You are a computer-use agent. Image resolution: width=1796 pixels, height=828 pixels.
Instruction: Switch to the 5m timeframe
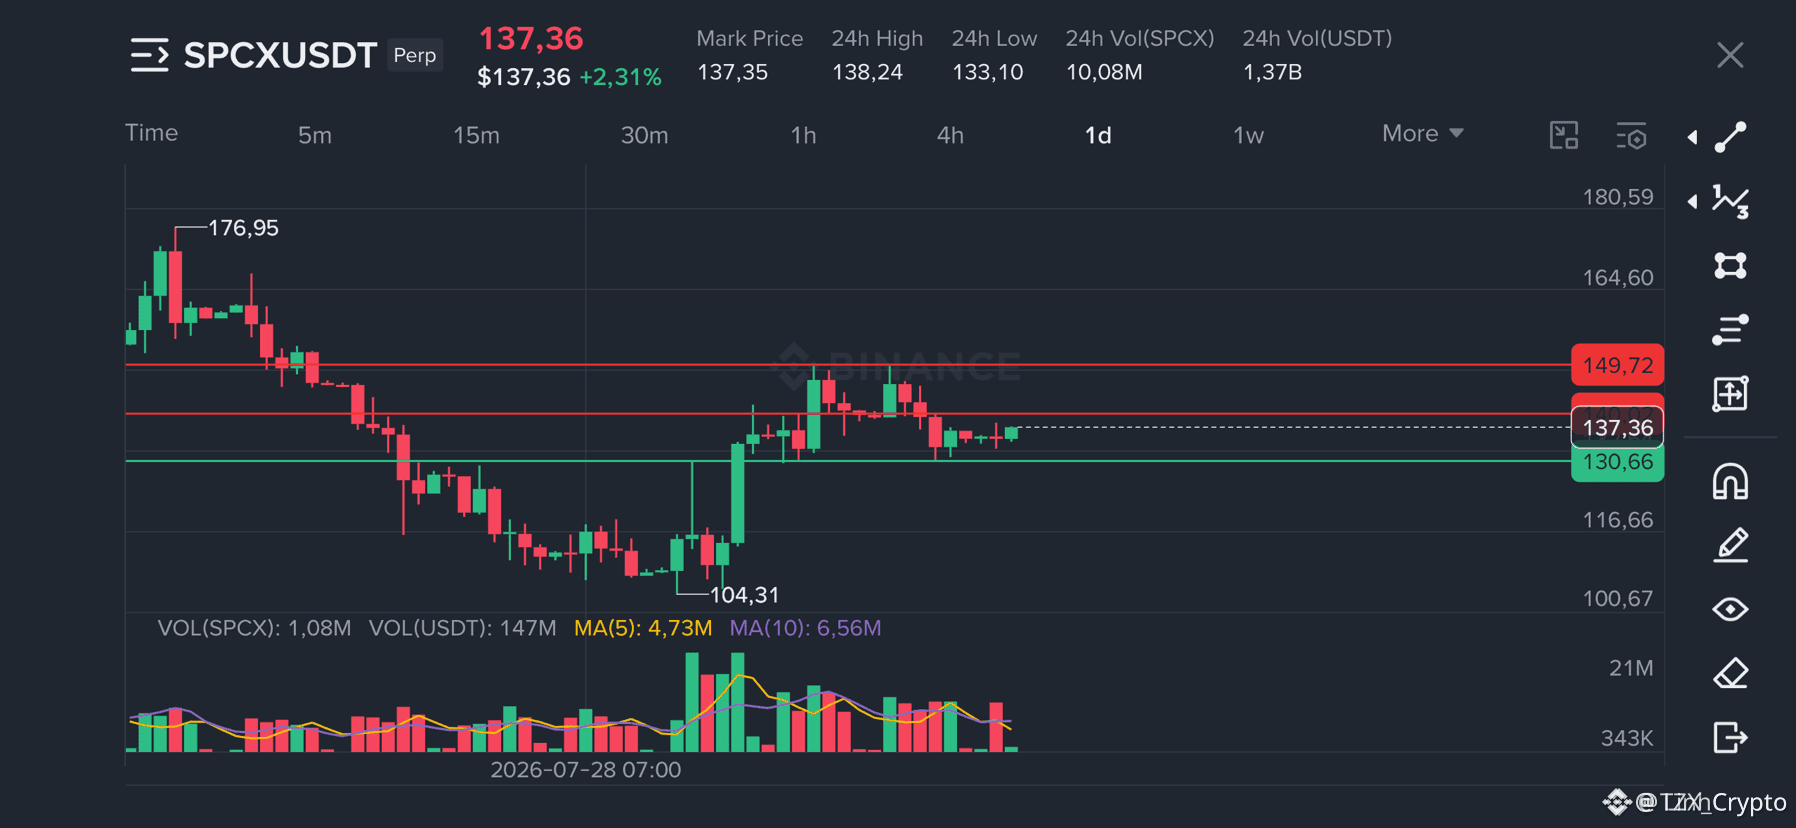tap(315, 135)
